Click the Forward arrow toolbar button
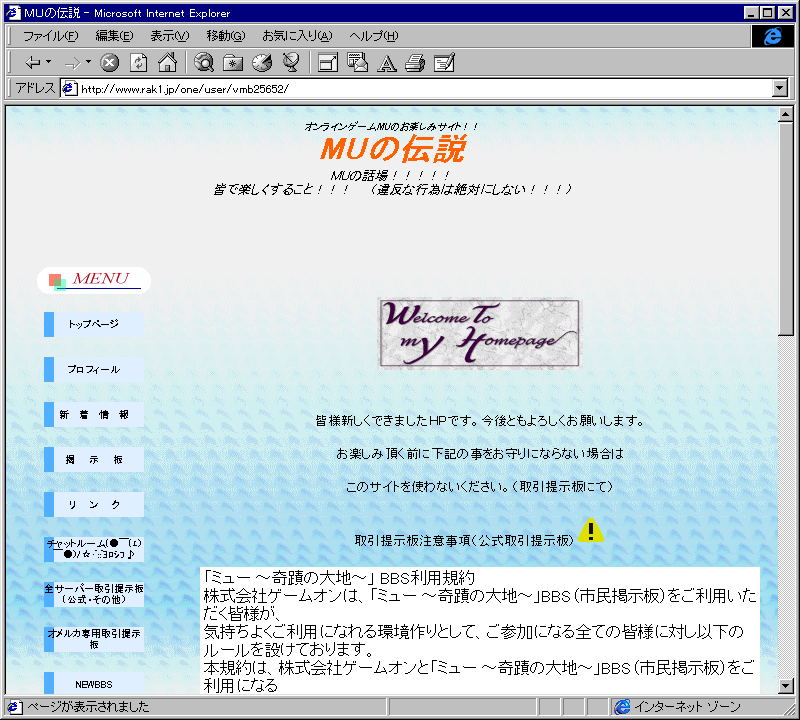Image resolution: width=800 pixels, height=720 pixels. [x=72, y=63]
